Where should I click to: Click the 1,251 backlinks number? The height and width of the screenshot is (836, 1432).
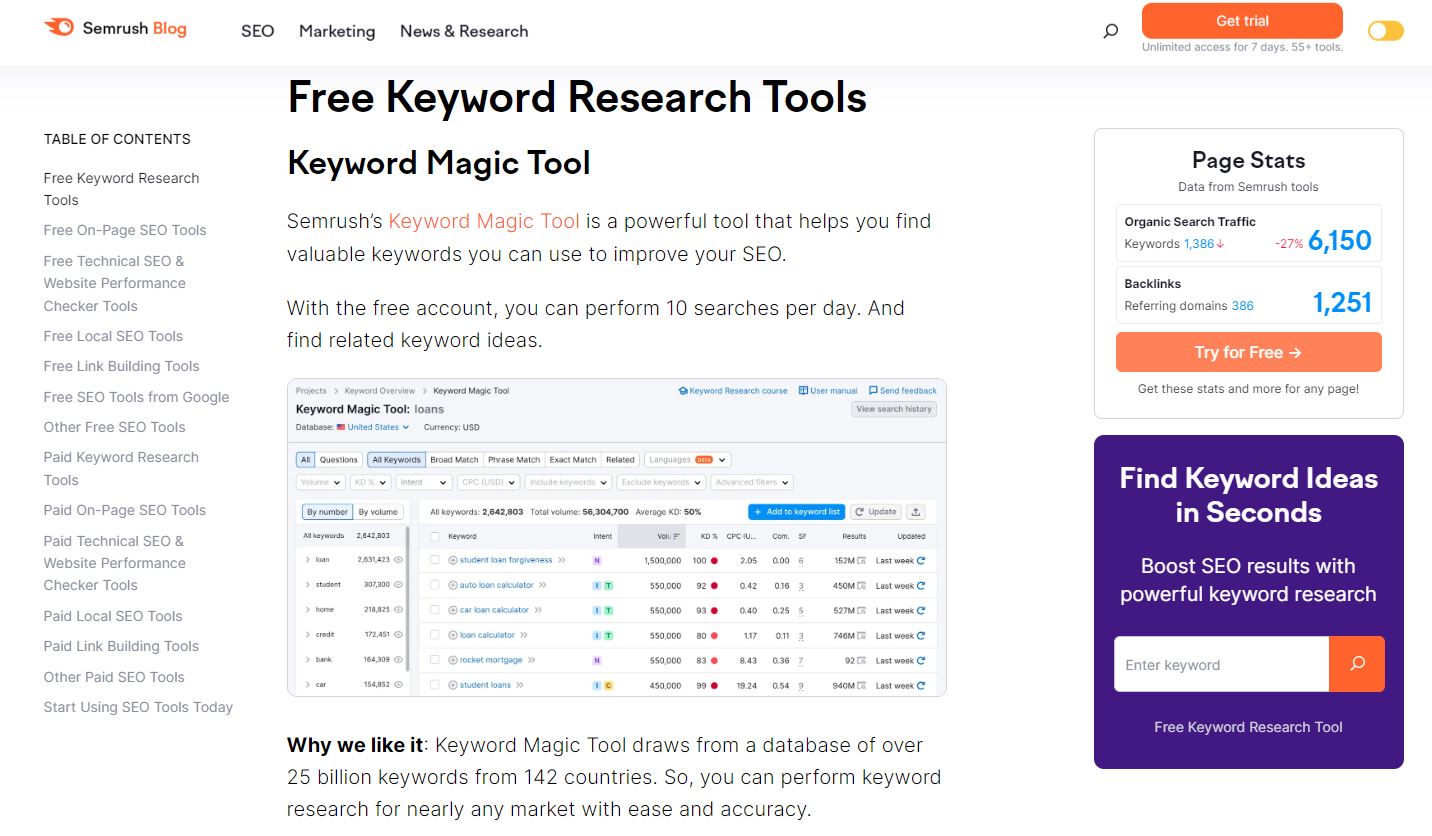pos(1342,302)
